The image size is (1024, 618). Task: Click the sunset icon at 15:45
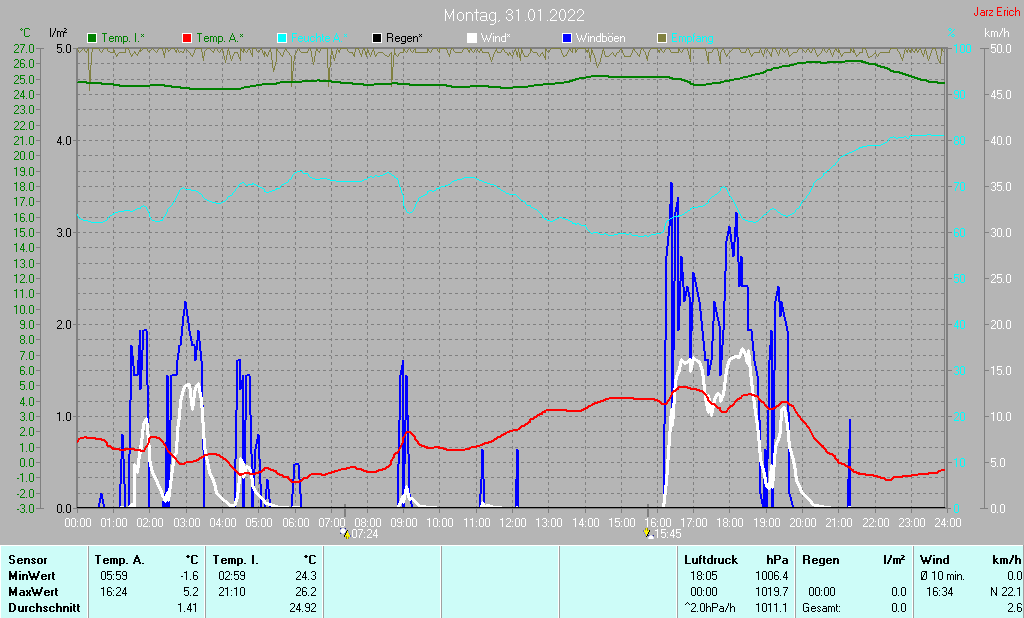coord(651,533)
